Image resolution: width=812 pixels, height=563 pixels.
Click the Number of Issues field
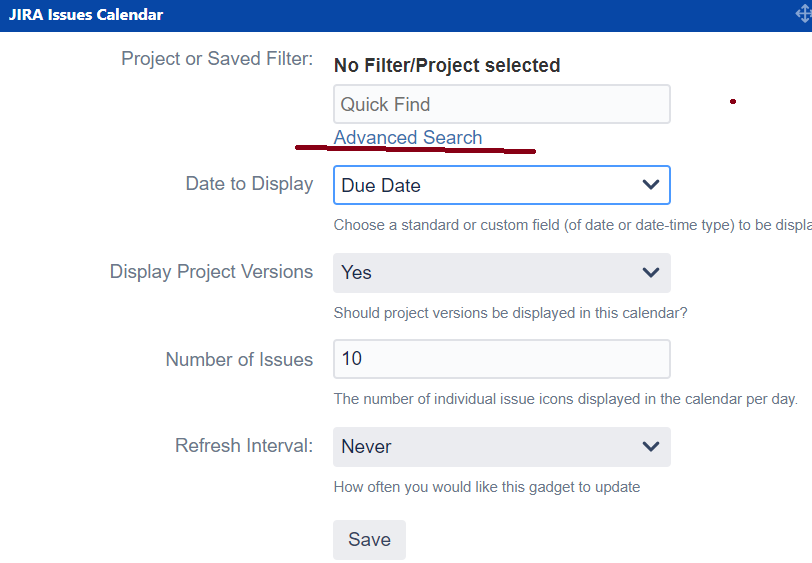(x=502, y=359)
